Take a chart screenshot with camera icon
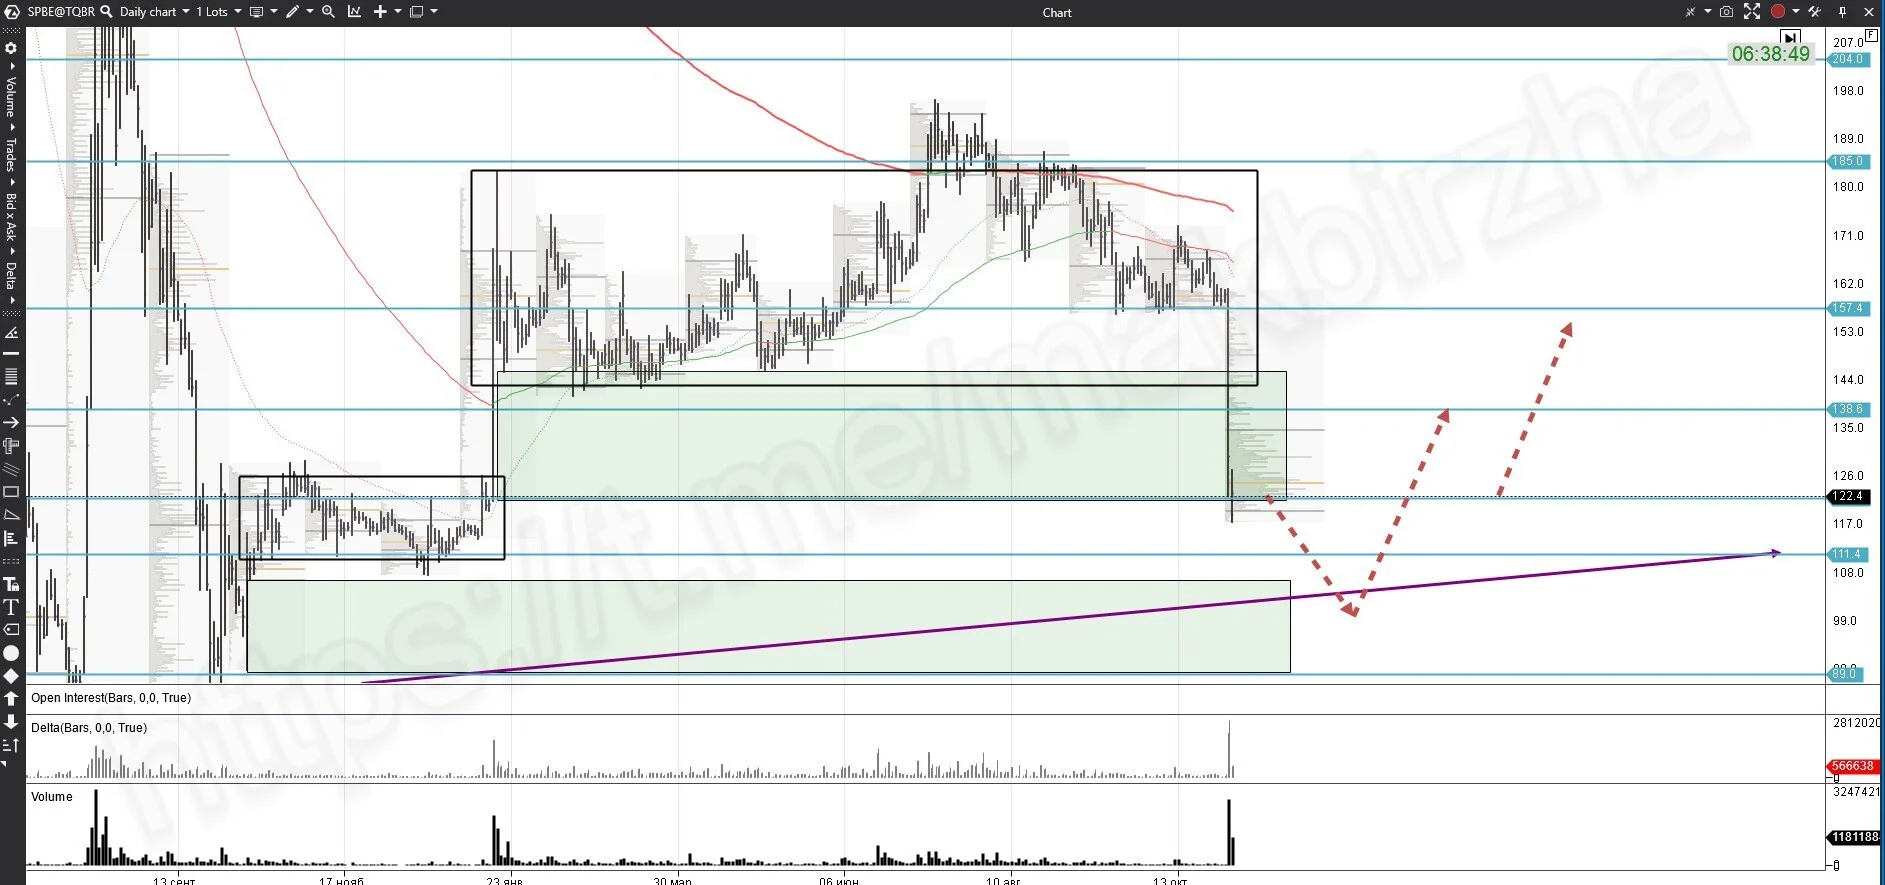 [x=1726, y=12]
